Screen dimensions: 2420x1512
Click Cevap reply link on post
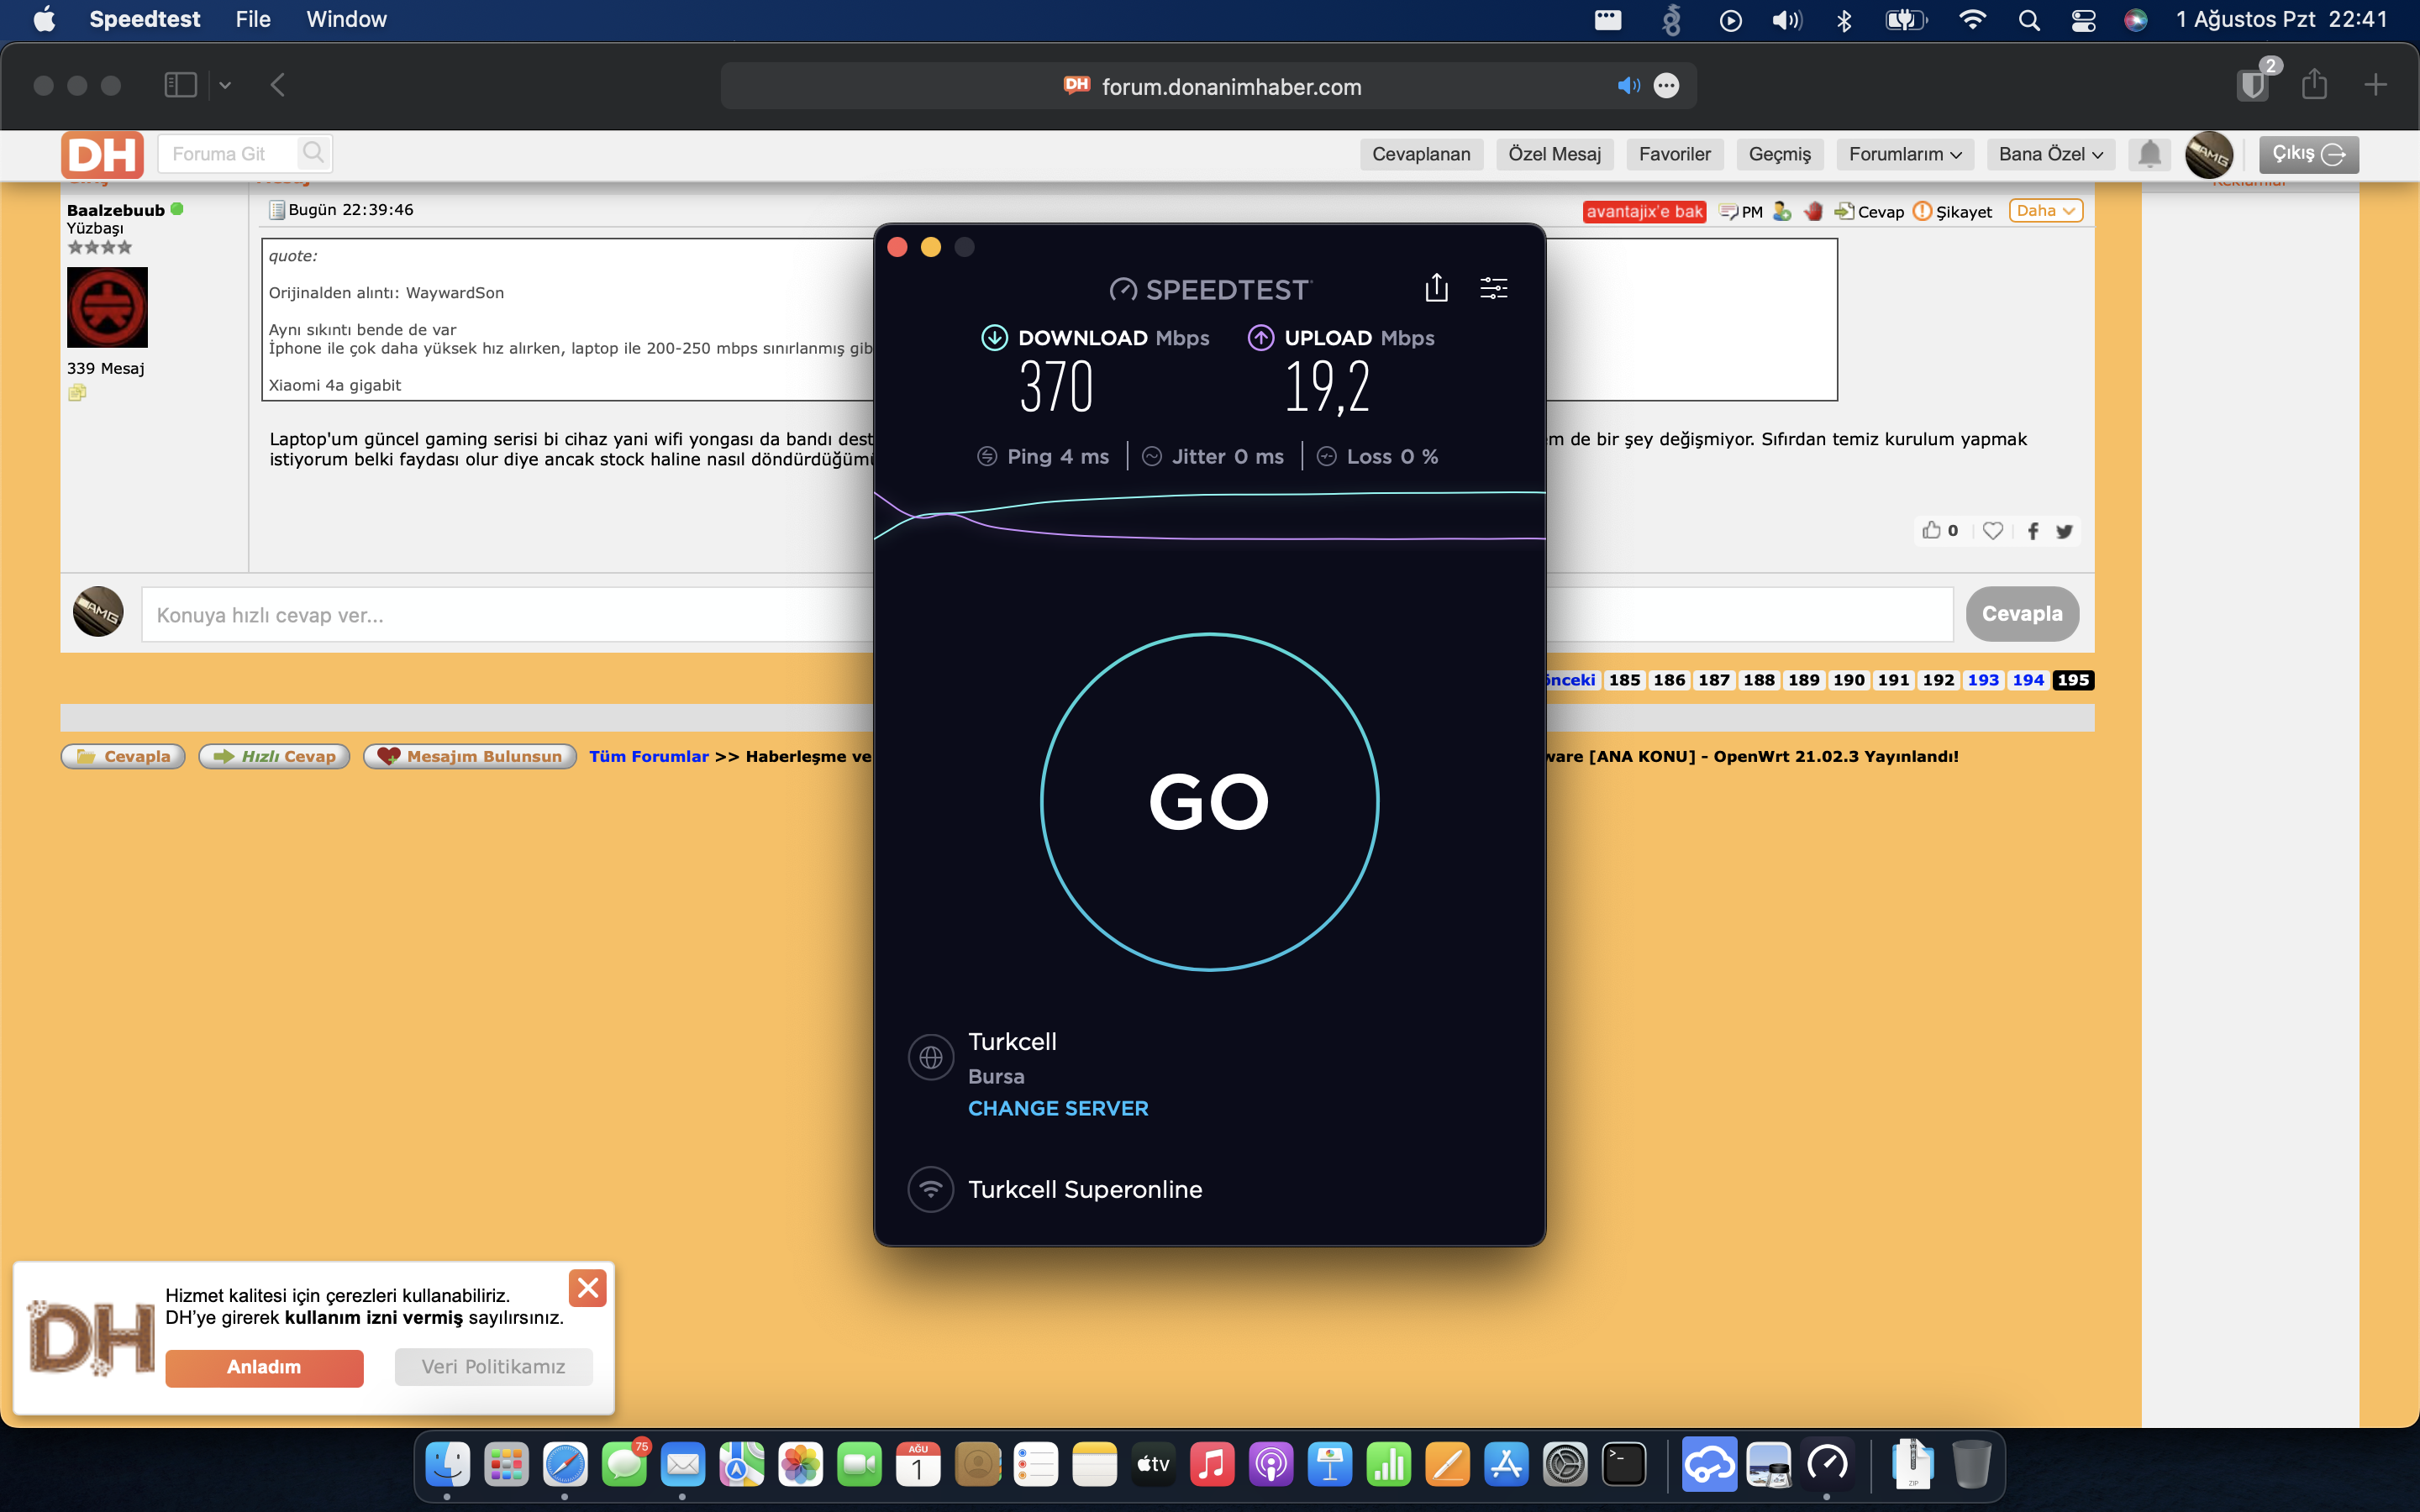[1869, 211]
